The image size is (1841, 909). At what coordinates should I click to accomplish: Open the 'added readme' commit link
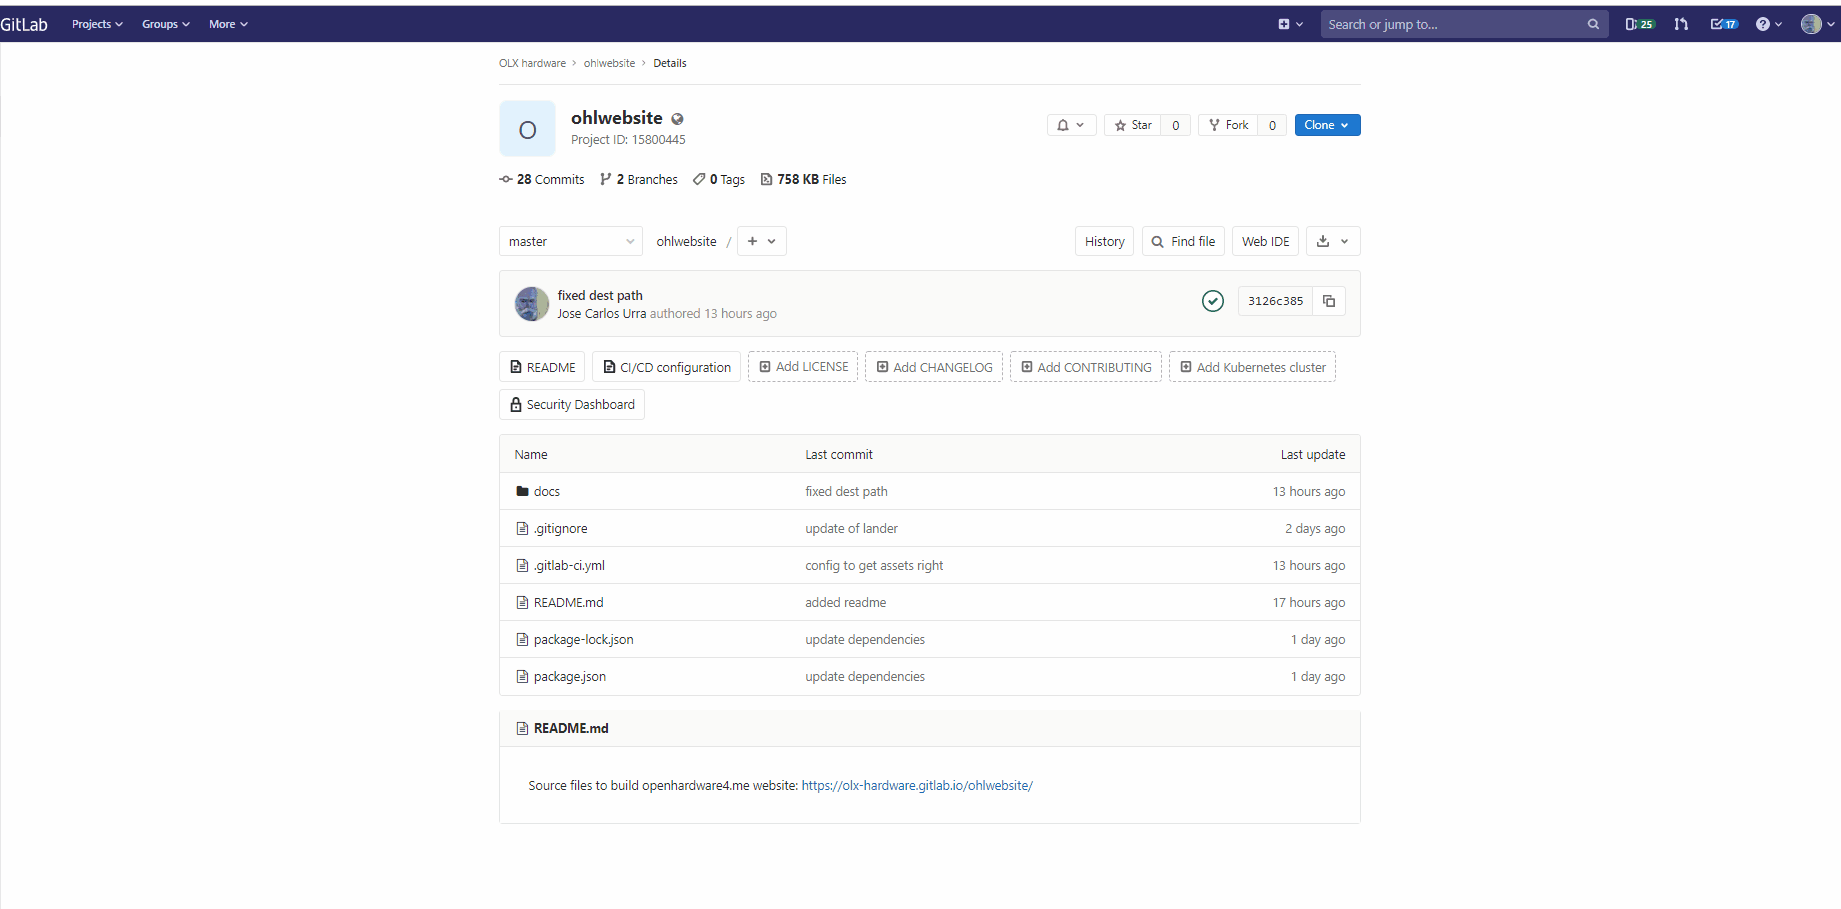(x=845, y=603)
